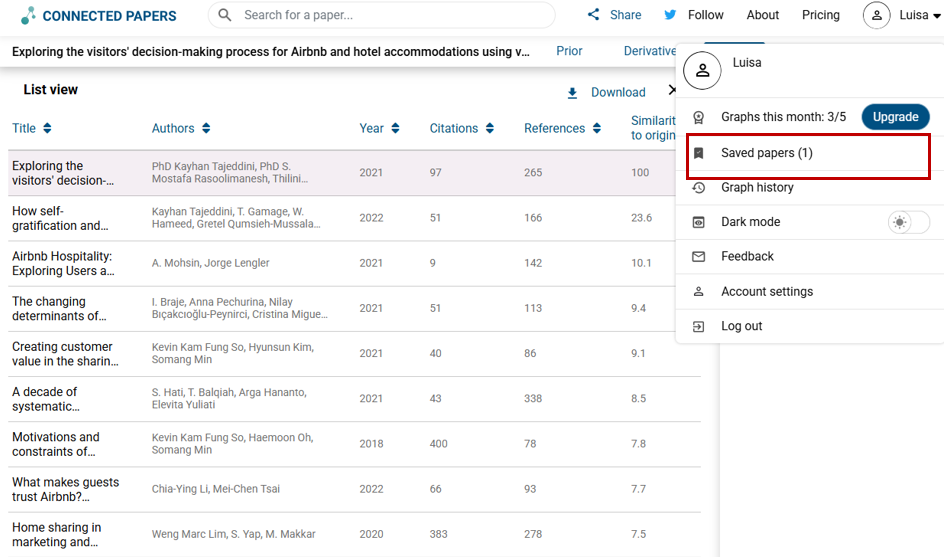947x557 pixels.
Task: Click the Connected Papers logo icon
Action: 28,15
